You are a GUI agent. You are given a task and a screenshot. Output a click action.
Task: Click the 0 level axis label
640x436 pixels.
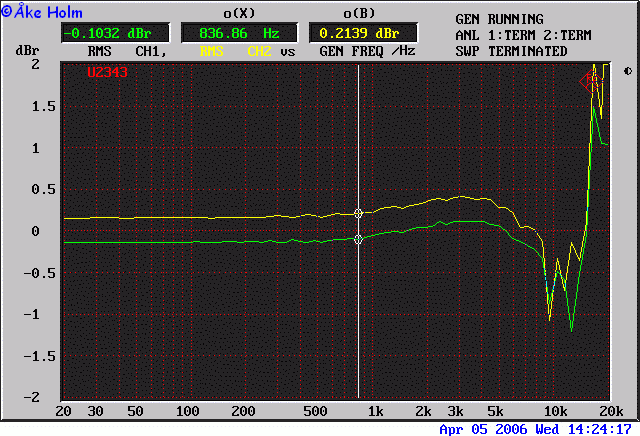tap(36, 231)
